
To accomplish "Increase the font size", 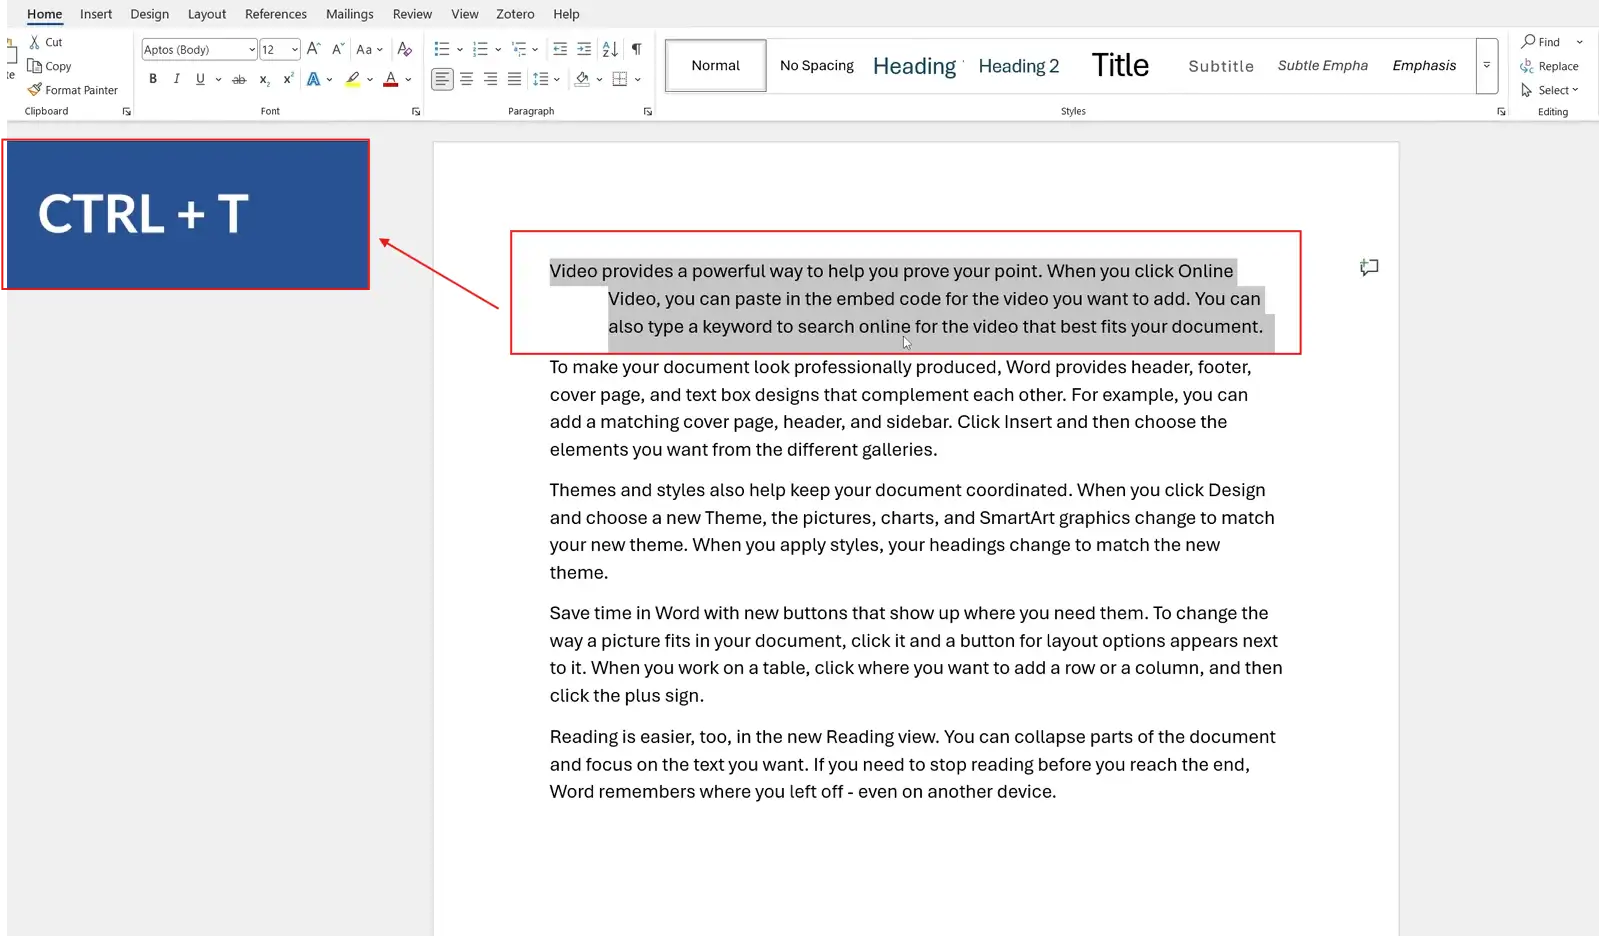I will (314, 49).
